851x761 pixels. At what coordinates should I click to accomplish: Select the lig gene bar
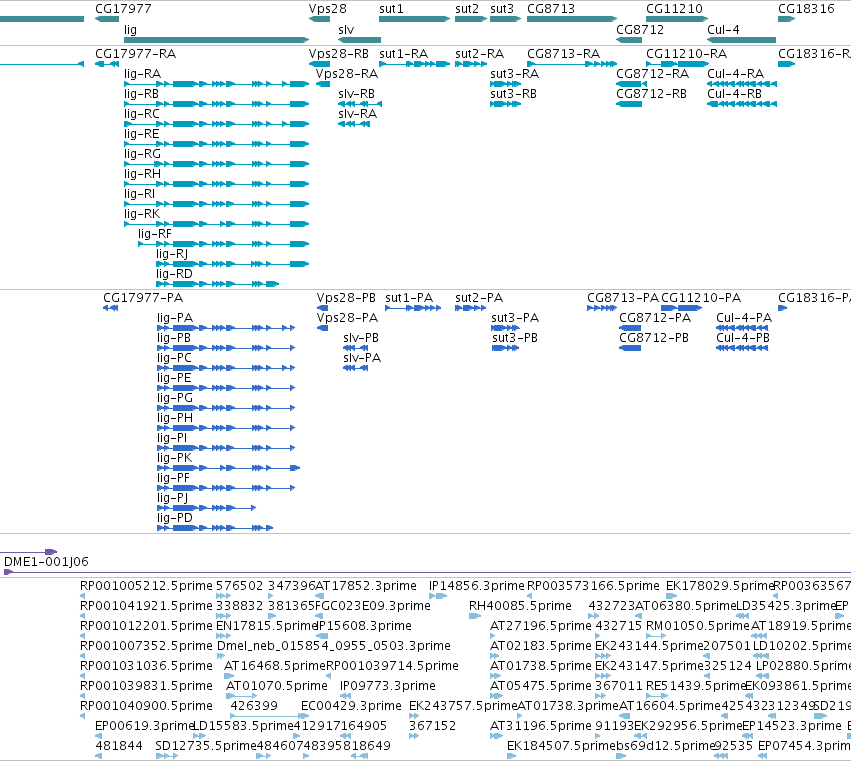click(x=217, y=40)
